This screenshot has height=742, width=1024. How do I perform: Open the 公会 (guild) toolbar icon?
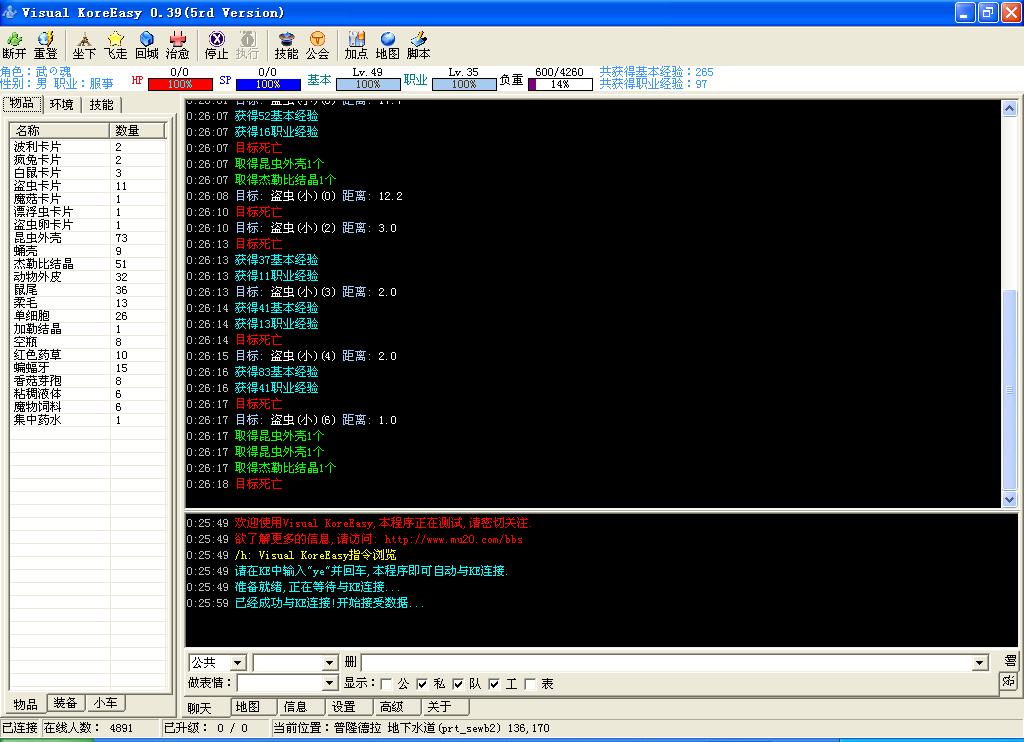pyautogui.click(x=317, y=45)
